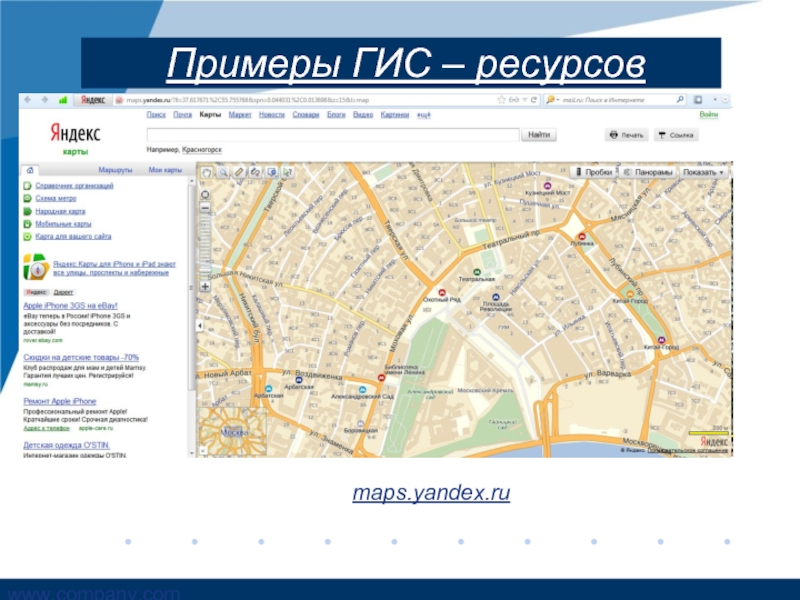This screenshot has width=800, height=600.
Task: Click the Охотный Ряд metro station marker
Action: point(442,293)
